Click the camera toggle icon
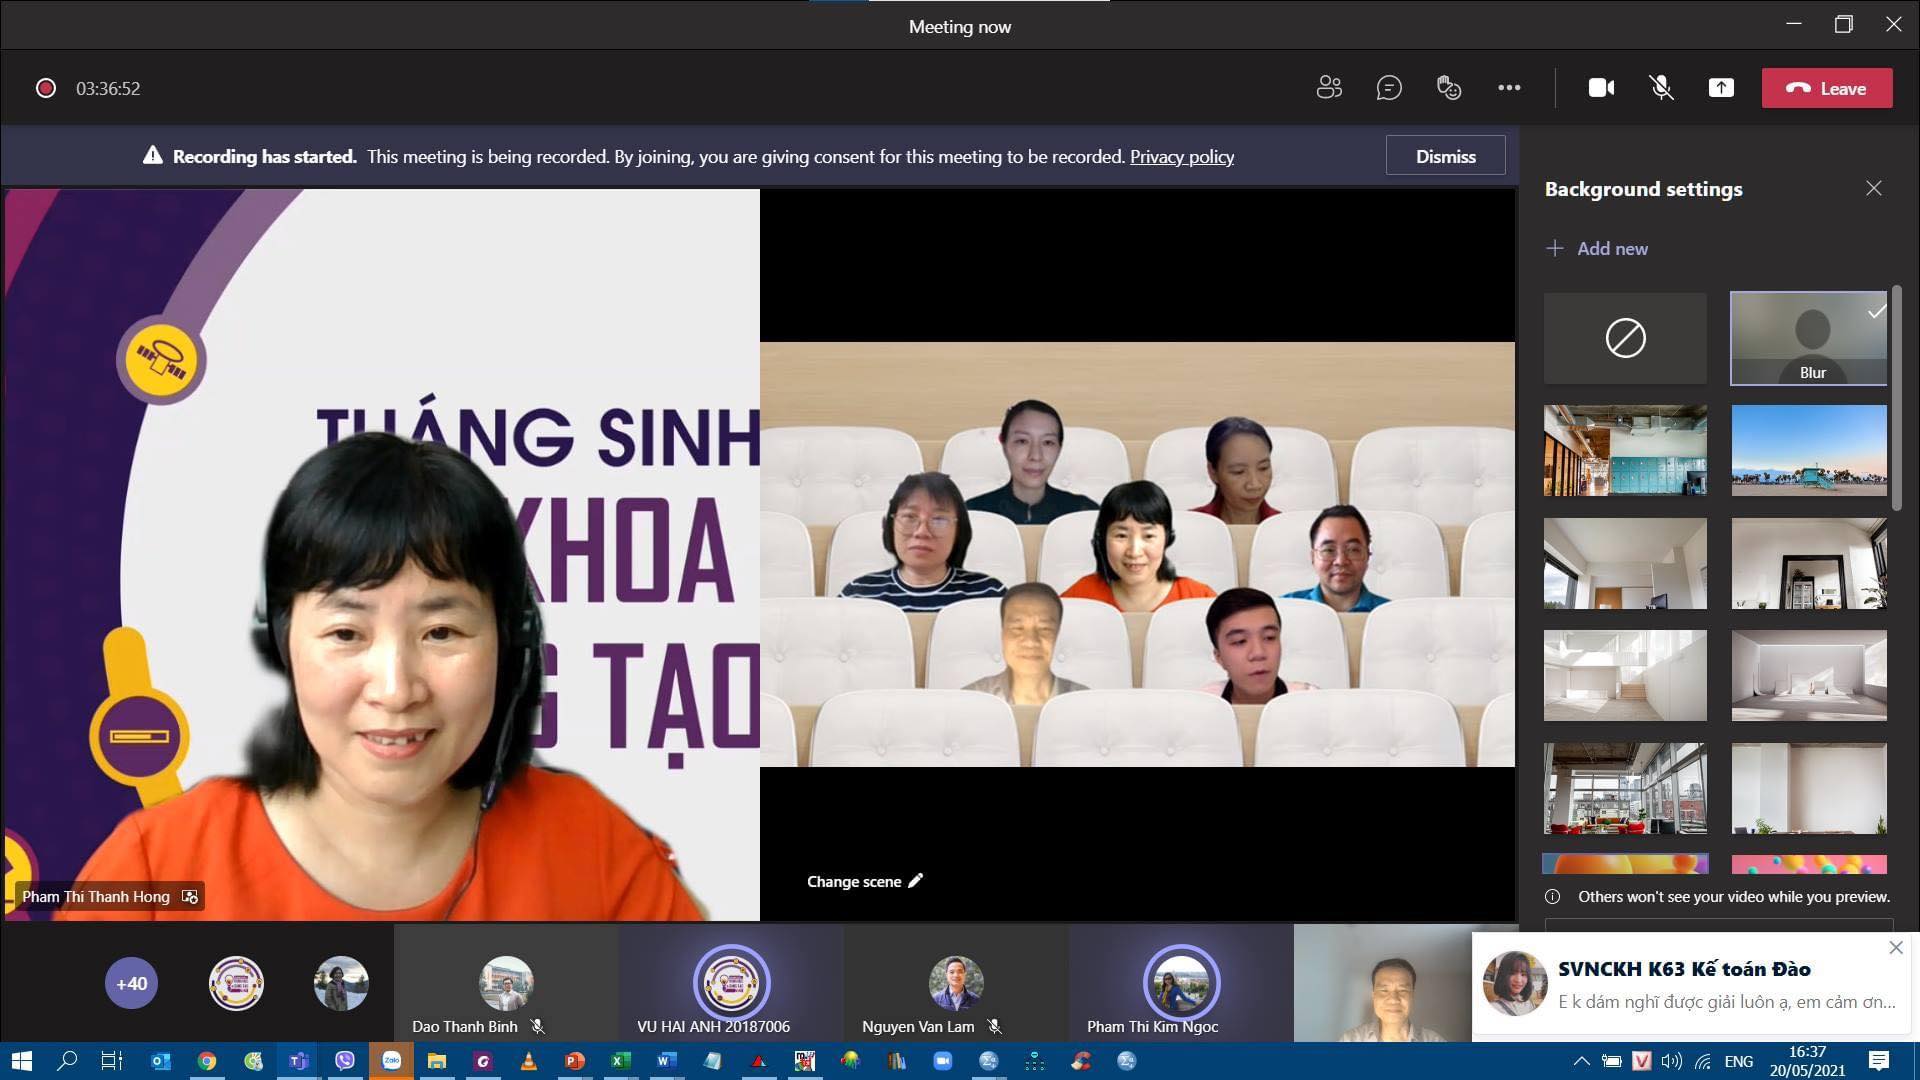Screen dimensions: 1920x1080 (1600, 88)
